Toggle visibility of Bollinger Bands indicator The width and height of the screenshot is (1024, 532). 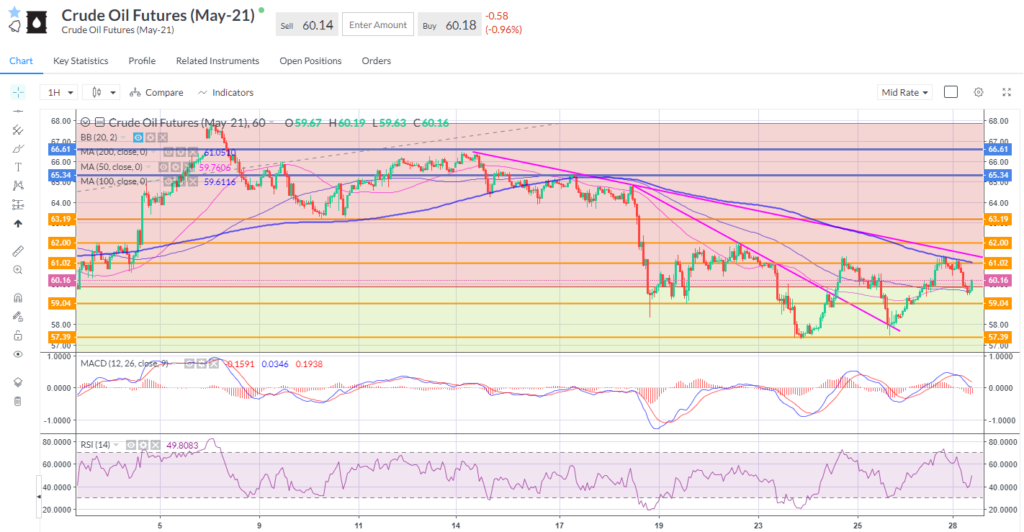point(137,136)
